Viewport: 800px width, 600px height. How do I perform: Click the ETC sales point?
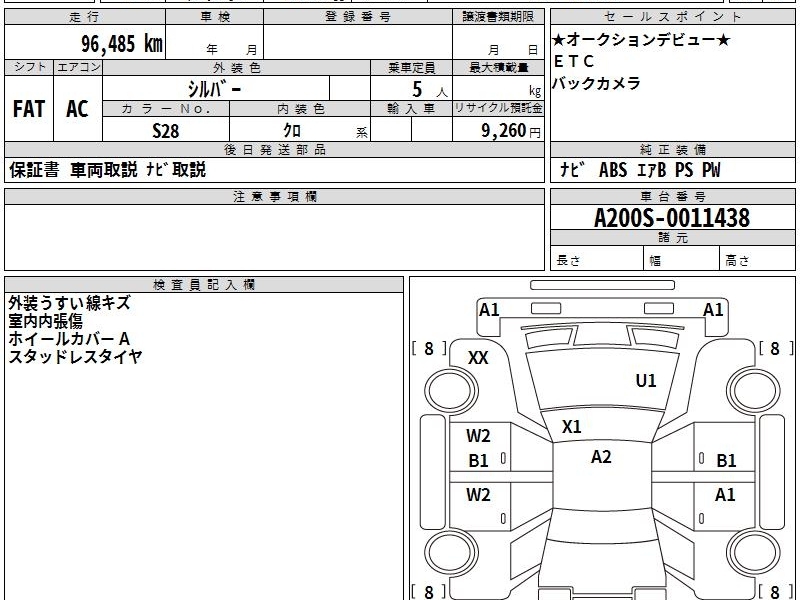click(x=574, y=61)
